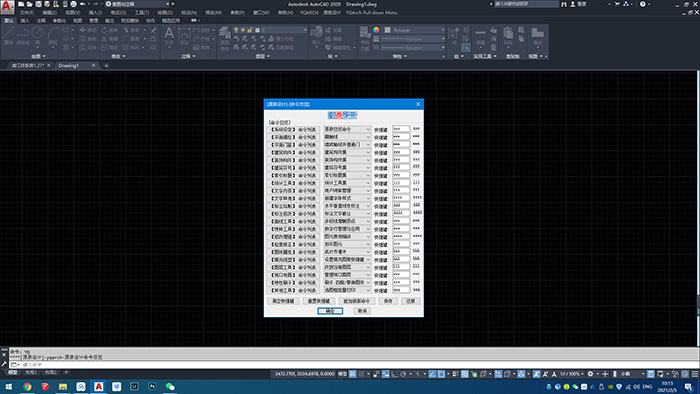Click the Open file folder icon
The image size is (700, 394).
coord(29,4)
